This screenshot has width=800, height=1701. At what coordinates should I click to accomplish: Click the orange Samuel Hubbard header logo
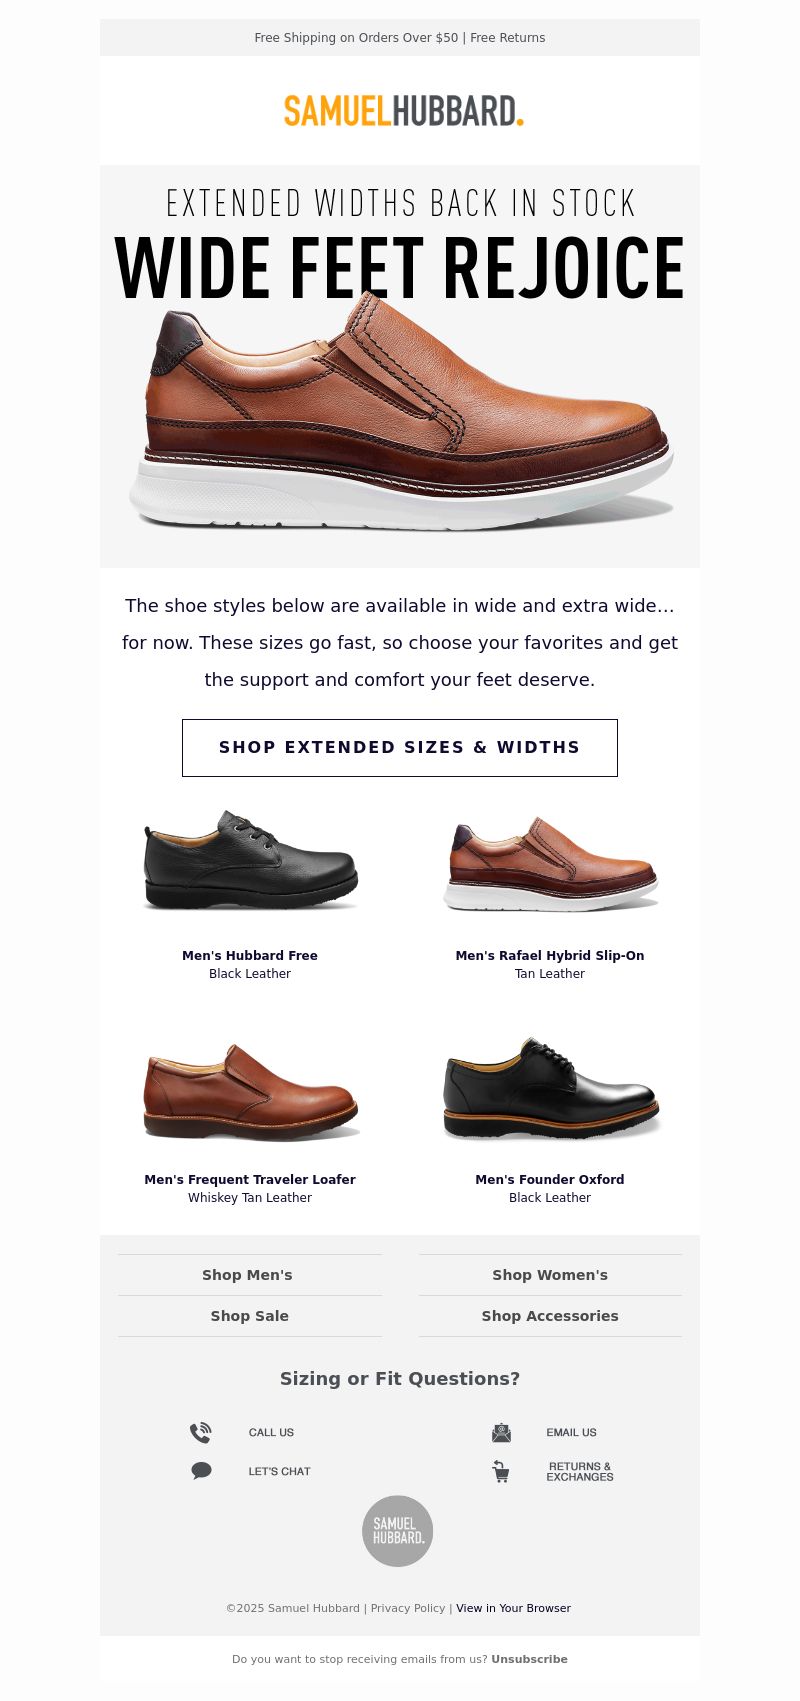[403, 111]
